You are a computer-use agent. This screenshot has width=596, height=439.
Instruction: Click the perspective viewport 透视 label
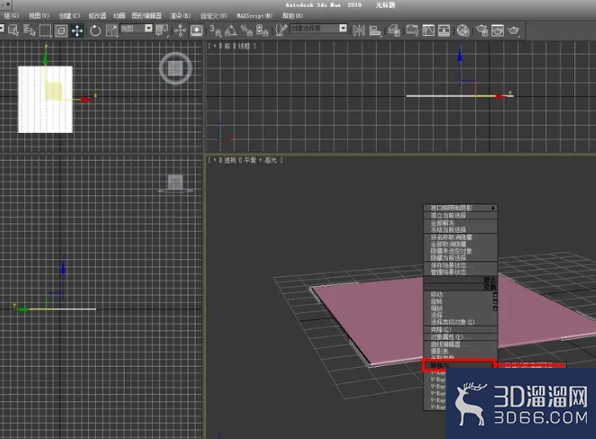tap(230, 160)
